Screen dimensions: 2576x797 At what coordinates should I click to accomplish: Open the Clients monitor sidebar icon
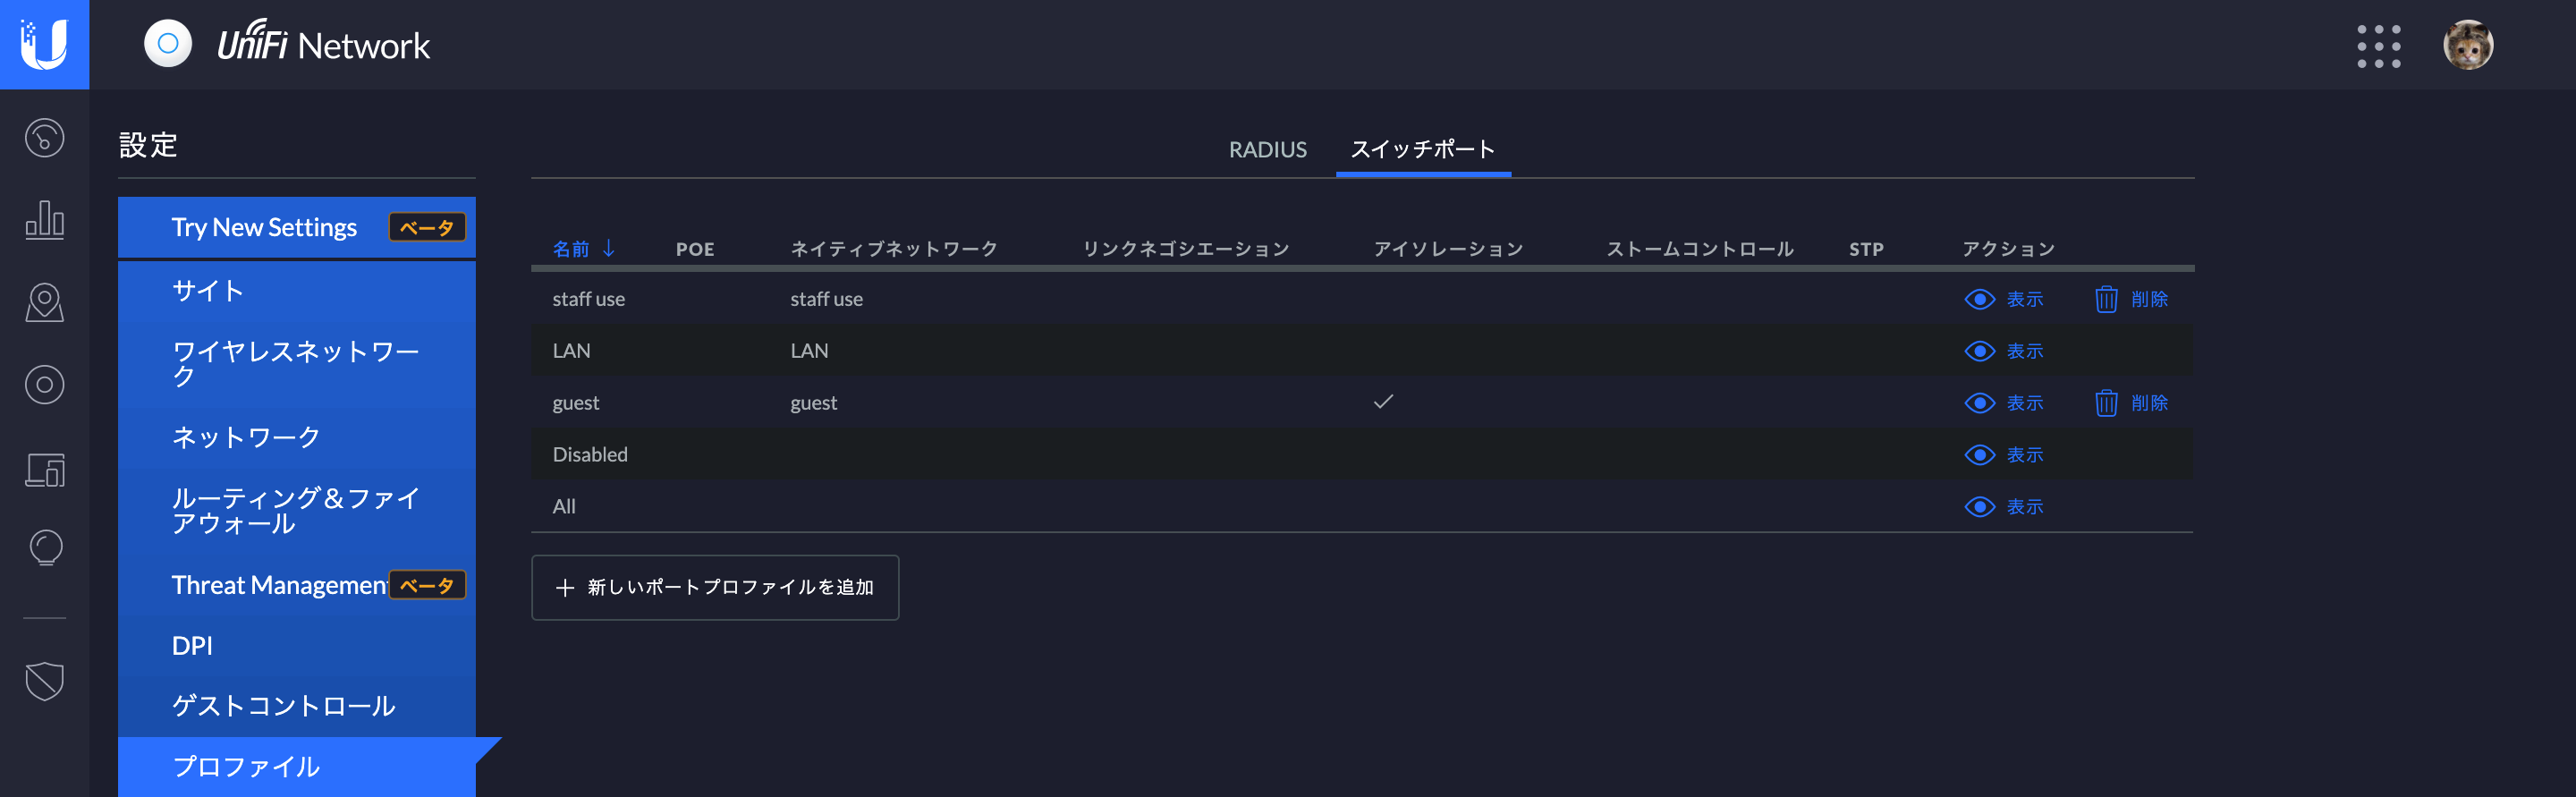(x=45, y=469)
